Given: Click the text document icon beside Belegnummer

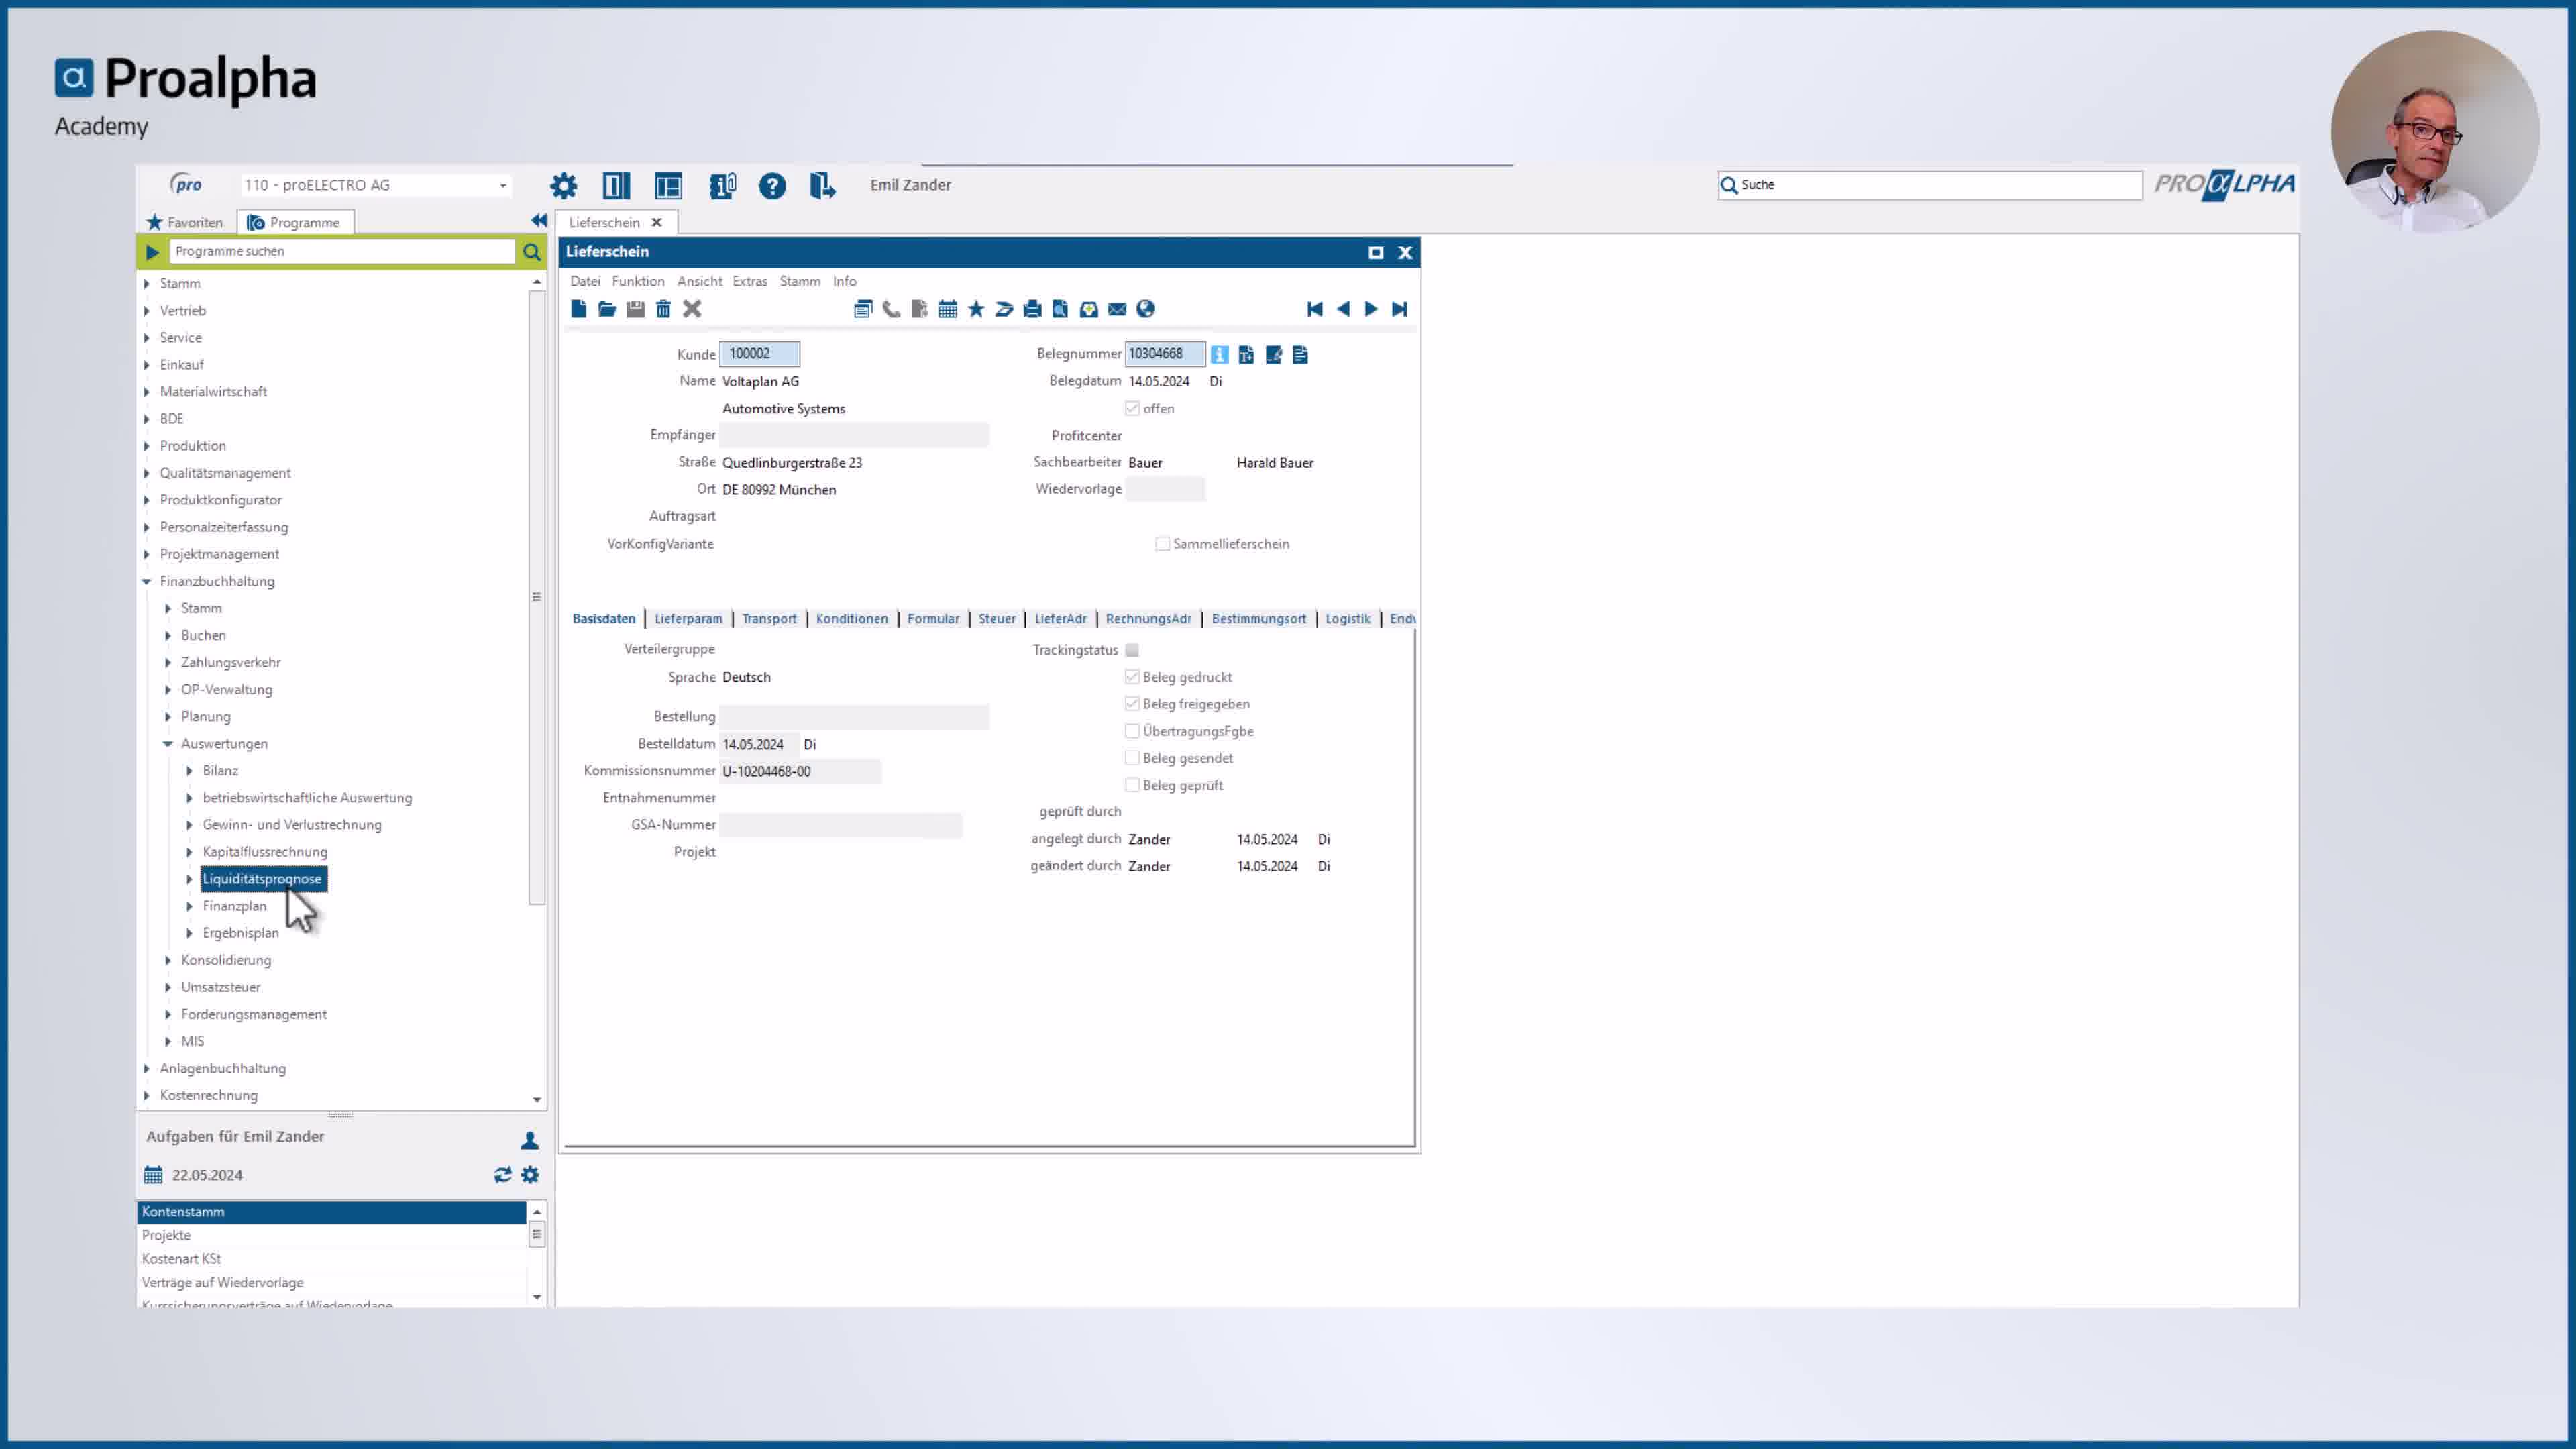Looking at the screenshot, I should pos(1300,354).
